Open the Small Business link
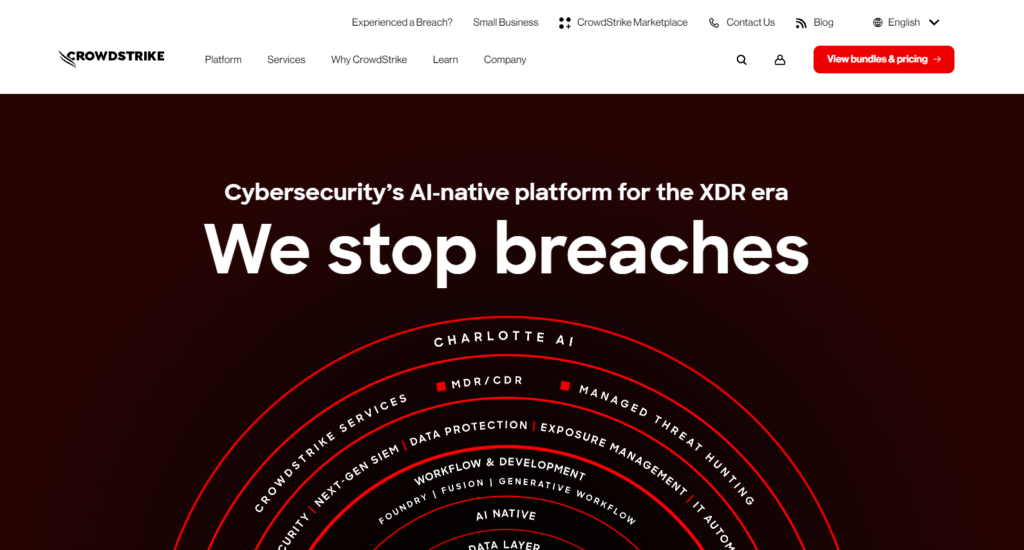The height and width of the screenshot is (550, 1024). click(x=506, y=22)
